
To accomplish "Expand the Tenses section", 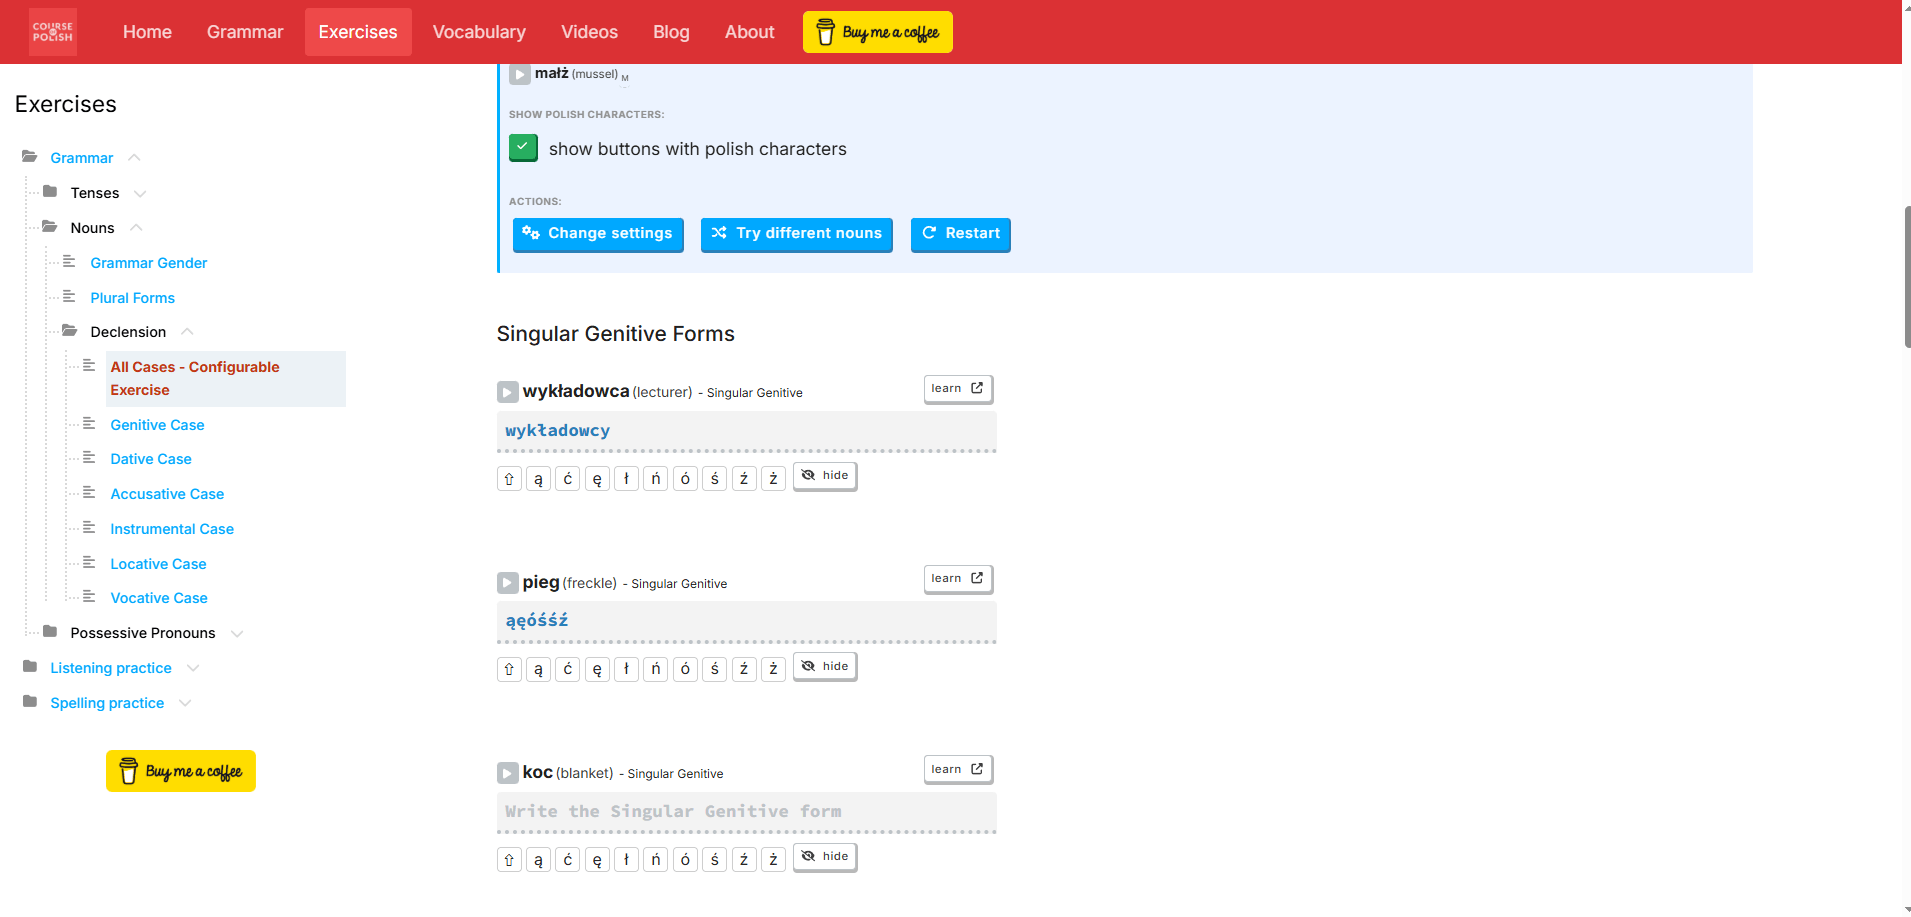I will pos(141,193).
